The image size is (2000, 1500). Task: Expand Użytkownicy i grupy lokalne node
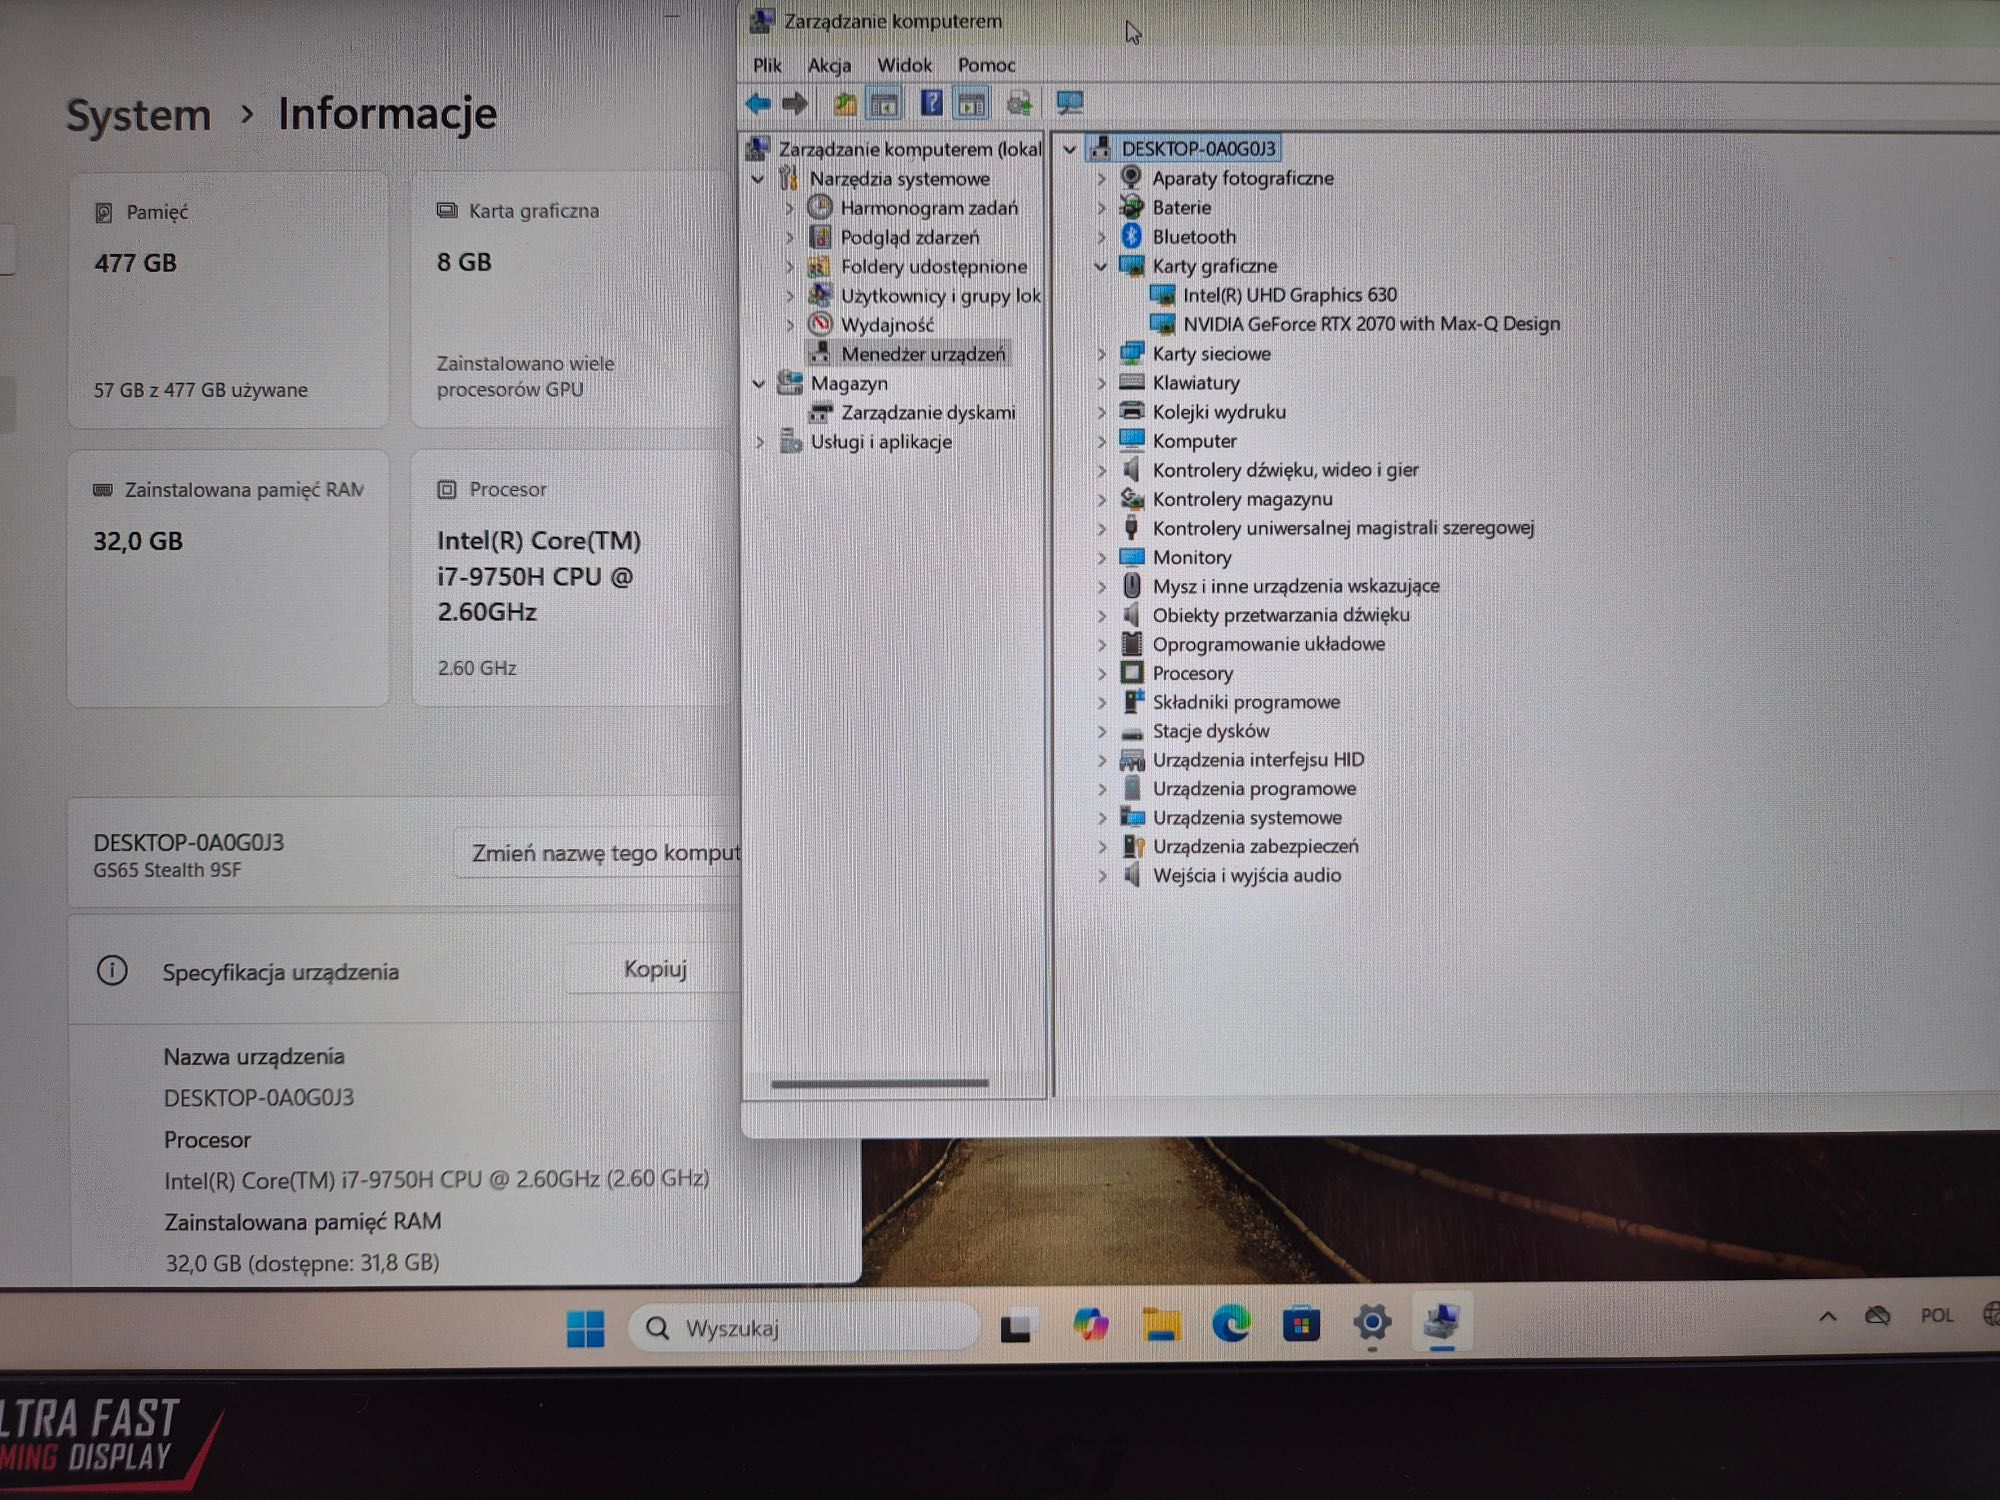789,296
